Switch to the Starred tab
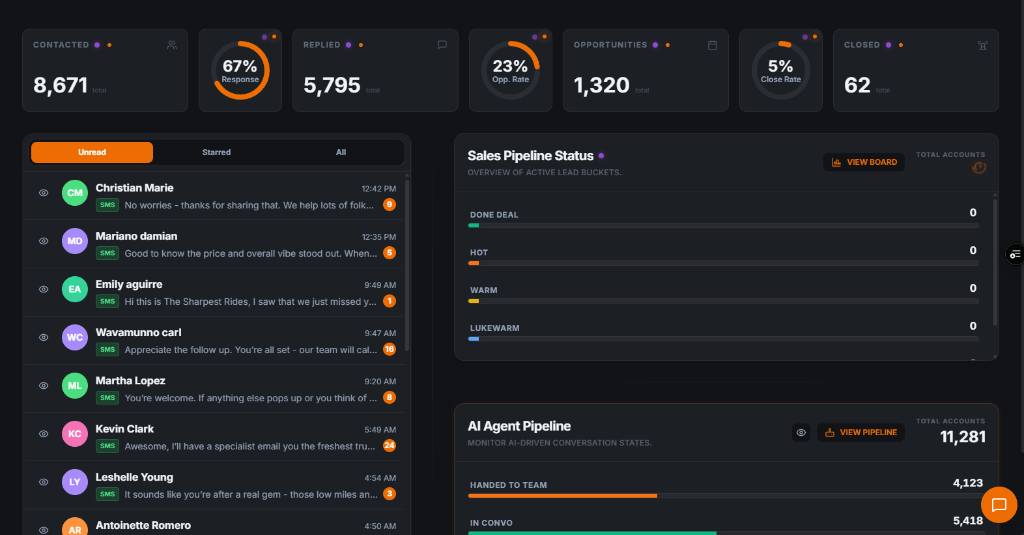The image size is (1024, 535). [216, 152]
